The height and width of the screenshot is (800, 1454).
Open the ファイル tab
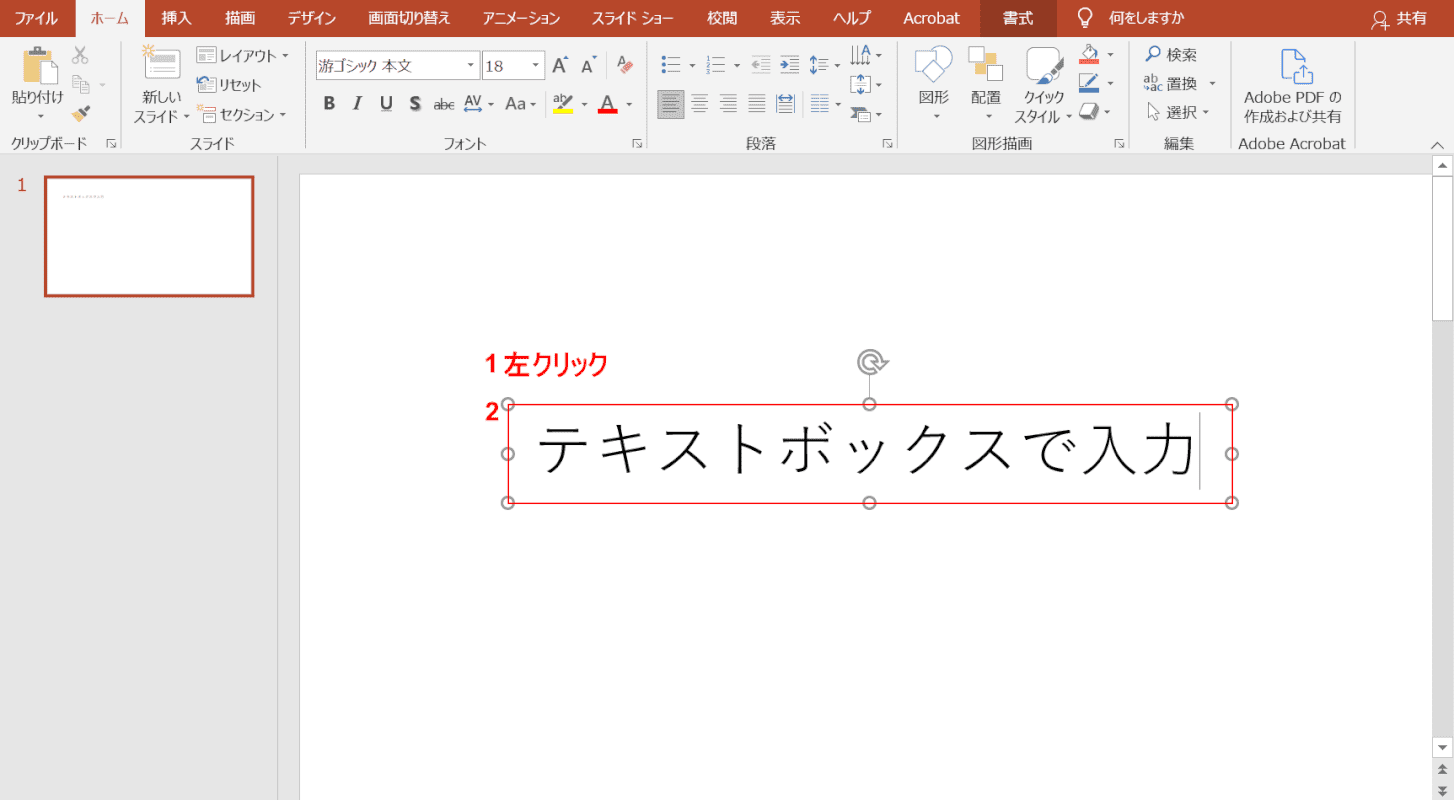click(x=36, y=18)
